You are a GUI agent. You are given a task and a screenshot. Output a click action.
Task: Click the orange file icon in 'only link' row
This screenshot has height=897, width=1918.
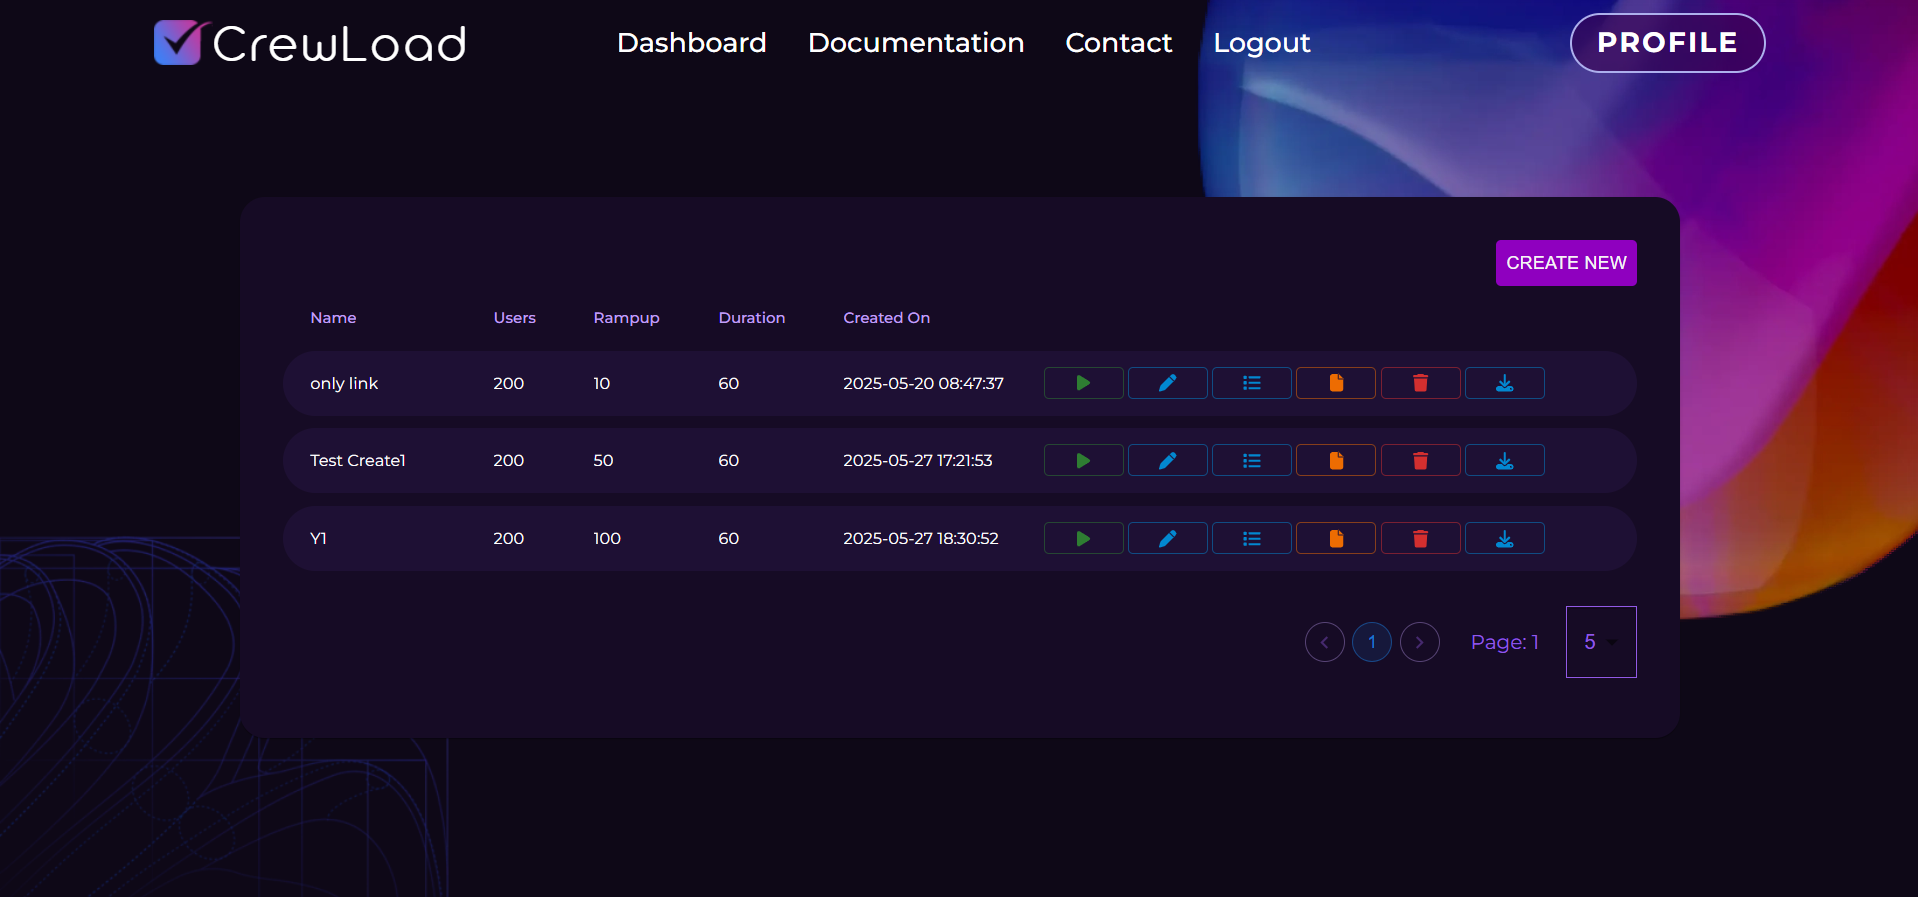(1336, 383)
